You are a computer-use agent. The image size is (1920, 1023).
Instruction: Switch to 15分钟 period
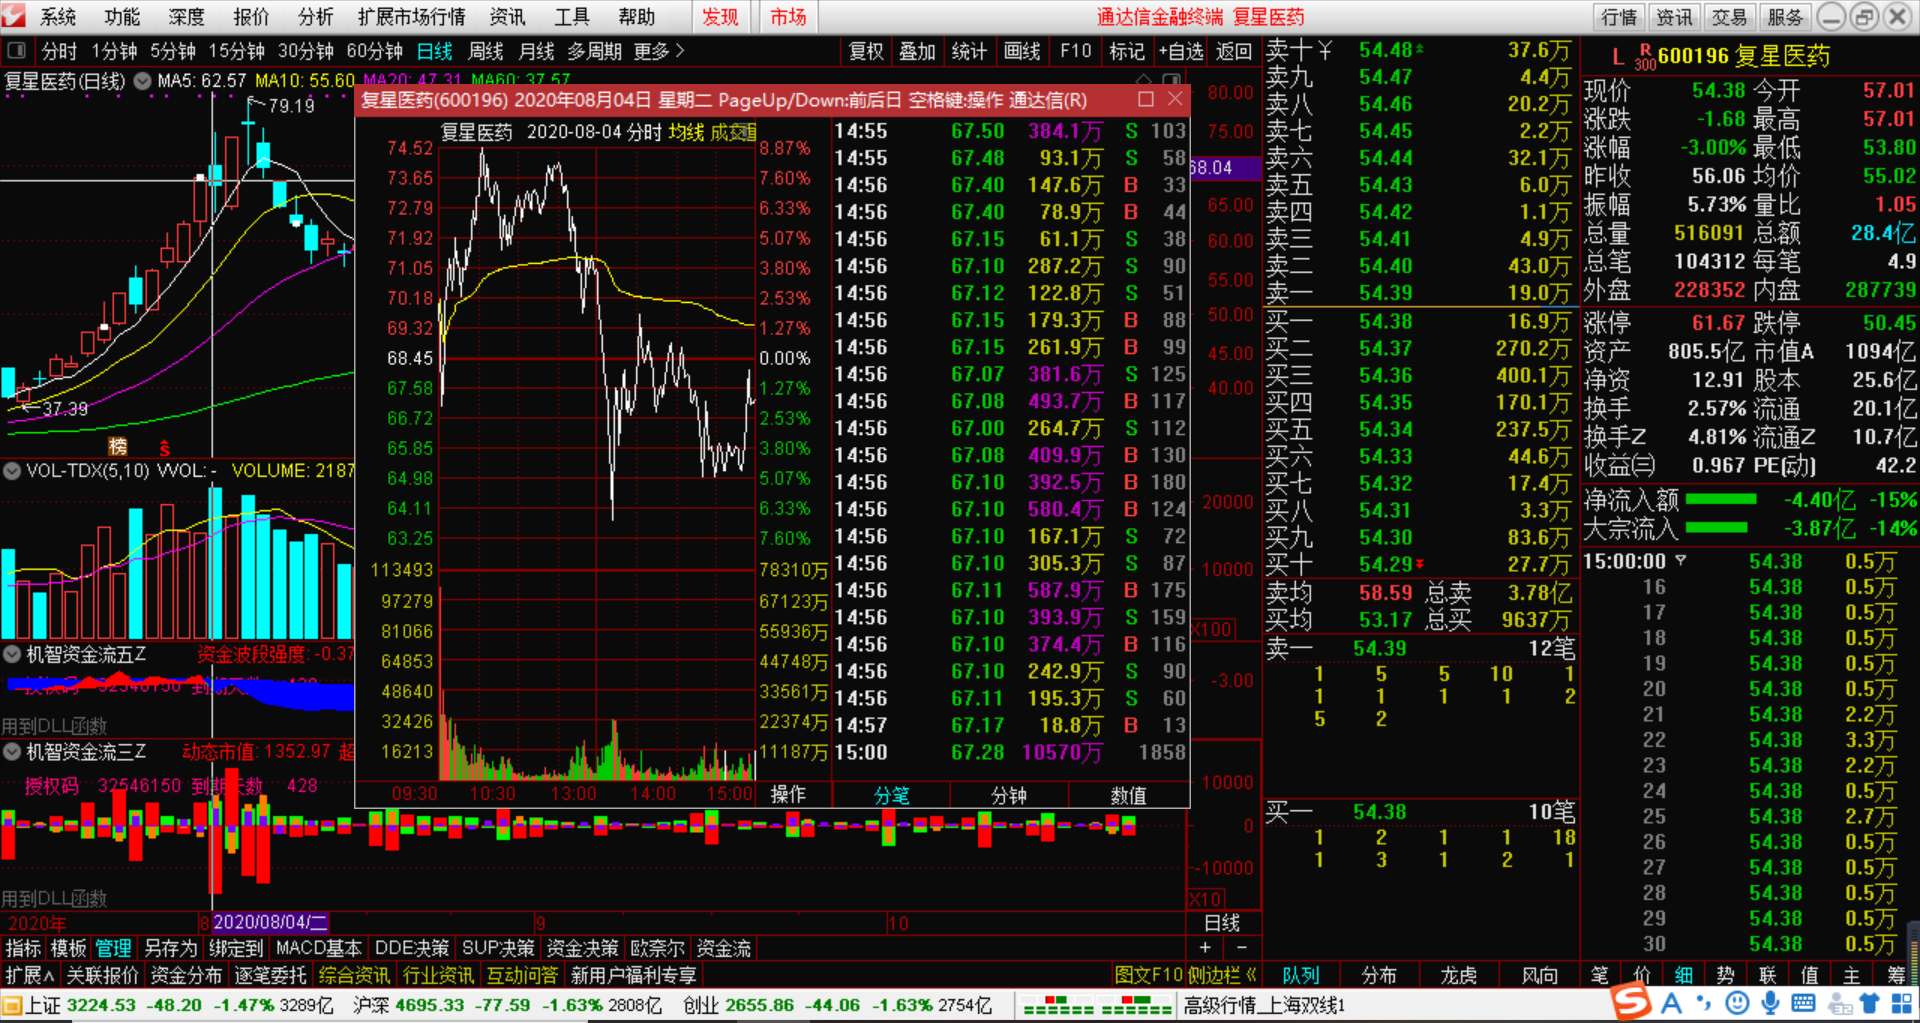237,50
